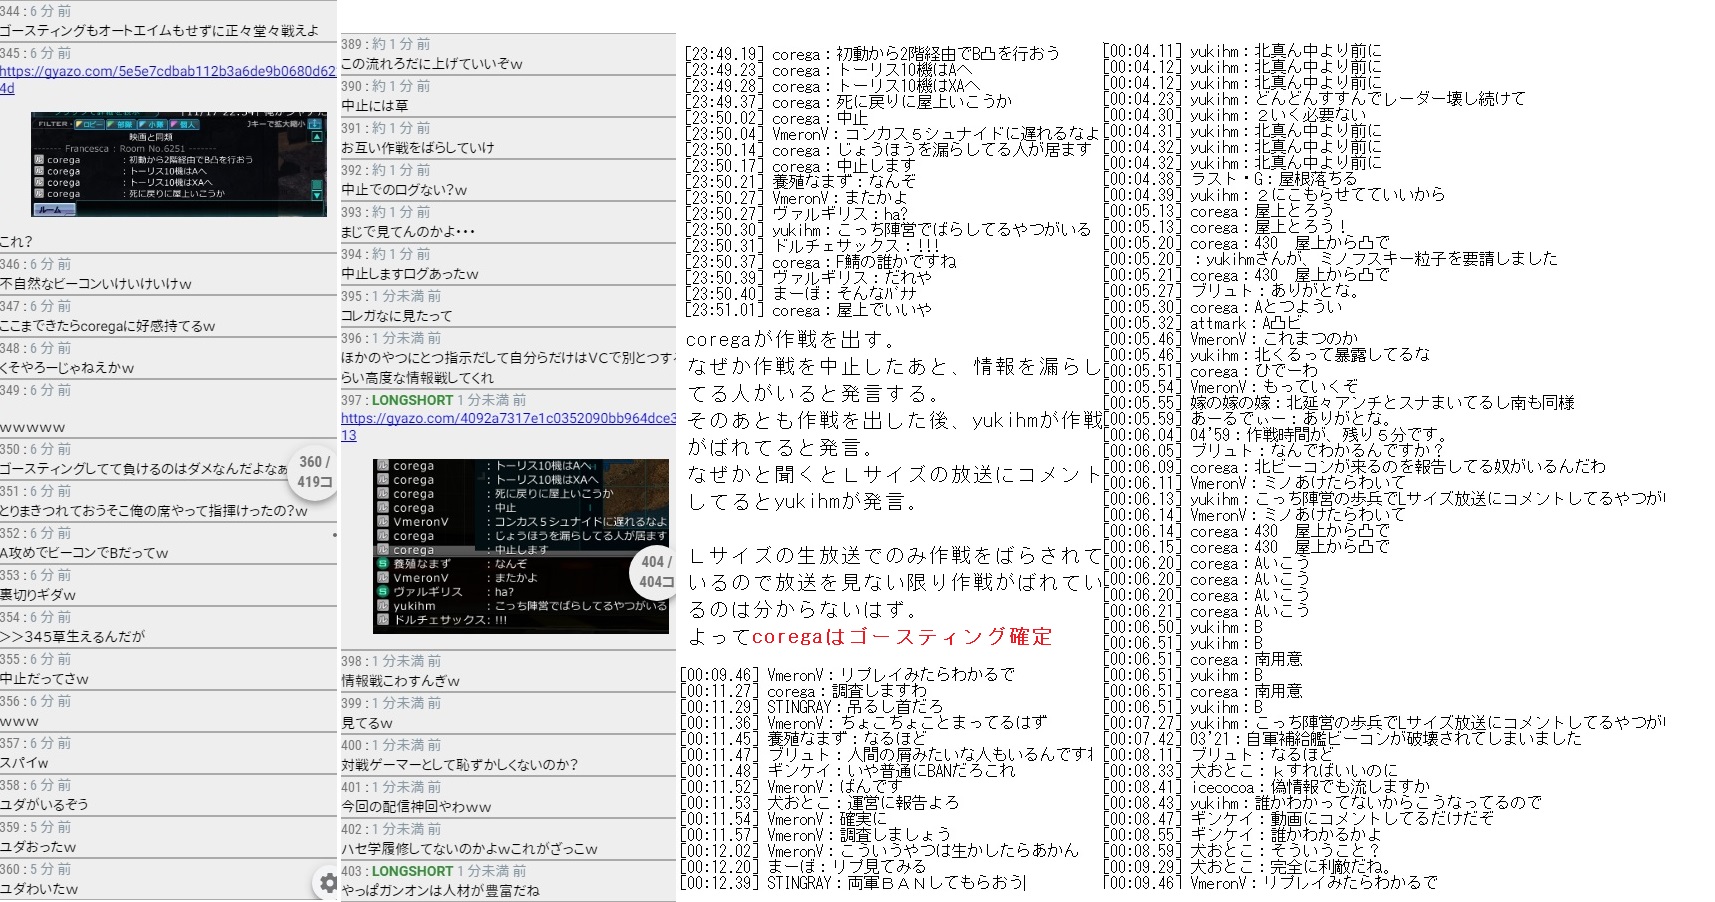The image size is (1715, 902).
Task: Click the icon beside 養殖なまず in chat
Action: point(382,564)
